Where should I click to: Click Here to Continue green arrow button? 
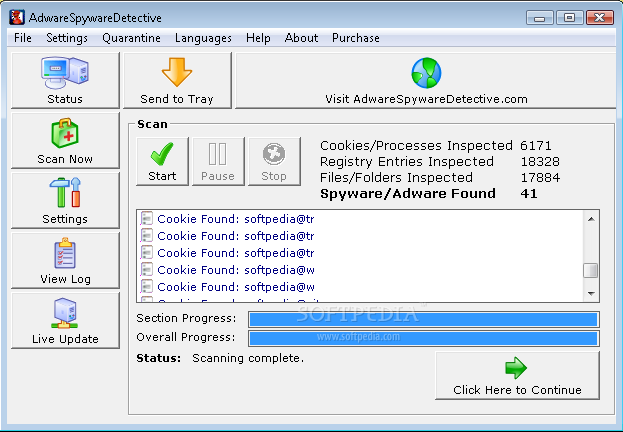tap(517, 376)
